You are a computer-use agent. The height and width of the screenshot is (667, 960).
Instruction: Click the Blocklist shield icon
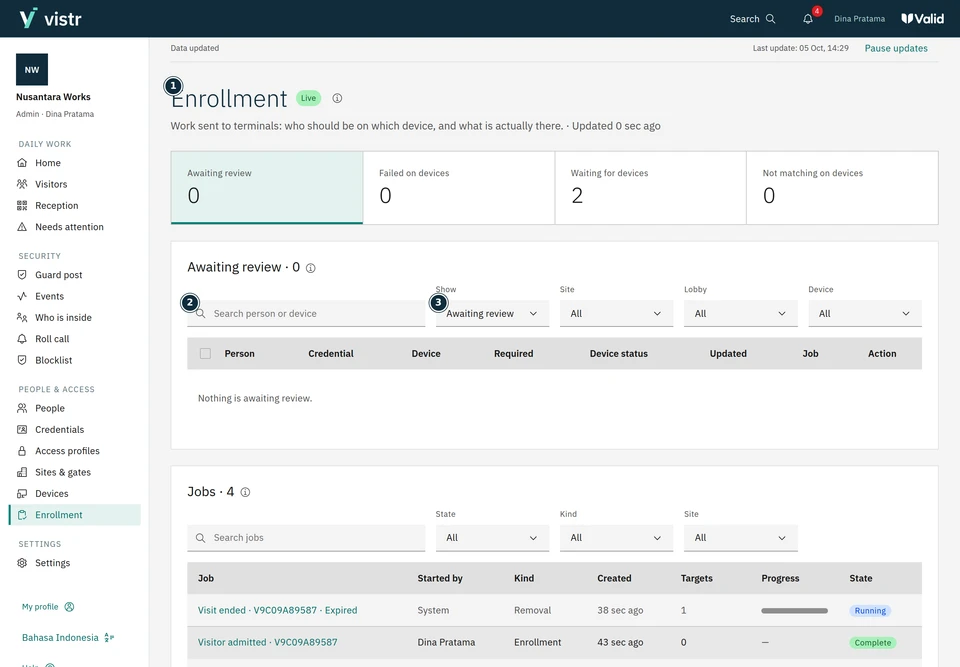pyautogui.click(x=22, y=360)
